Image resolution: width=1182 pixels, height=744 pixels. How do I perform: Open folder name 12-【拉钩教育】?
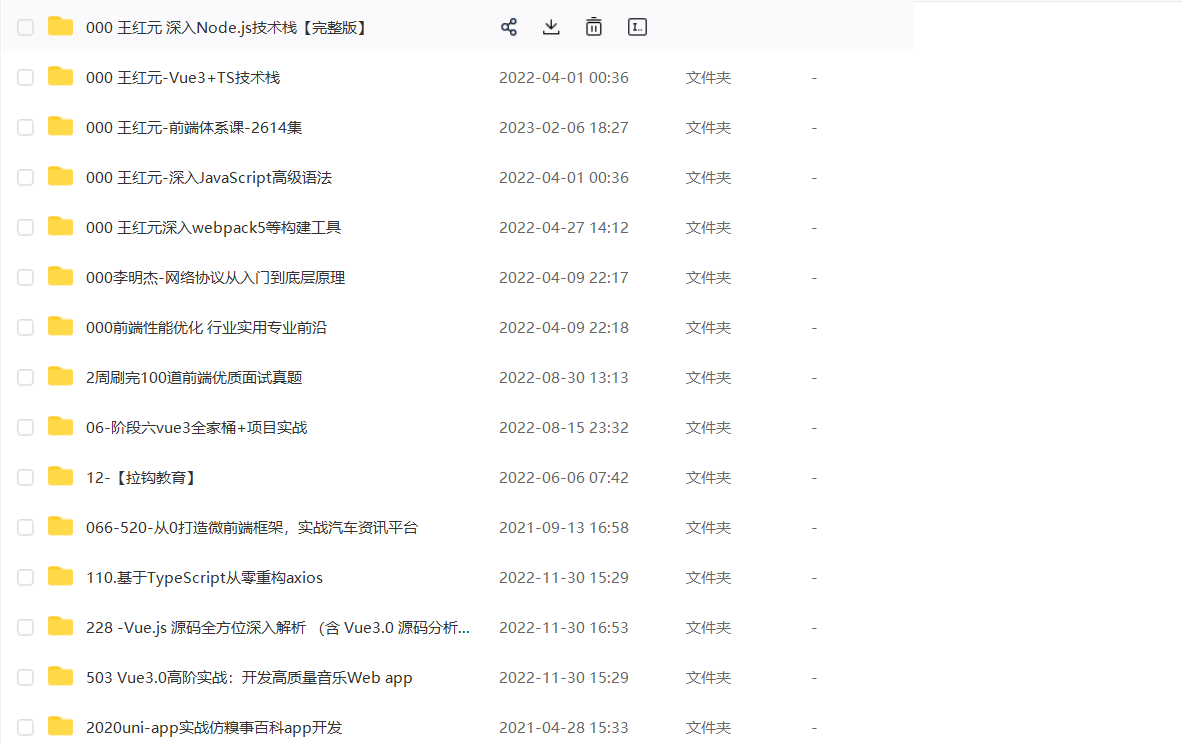tap(142, 478)
